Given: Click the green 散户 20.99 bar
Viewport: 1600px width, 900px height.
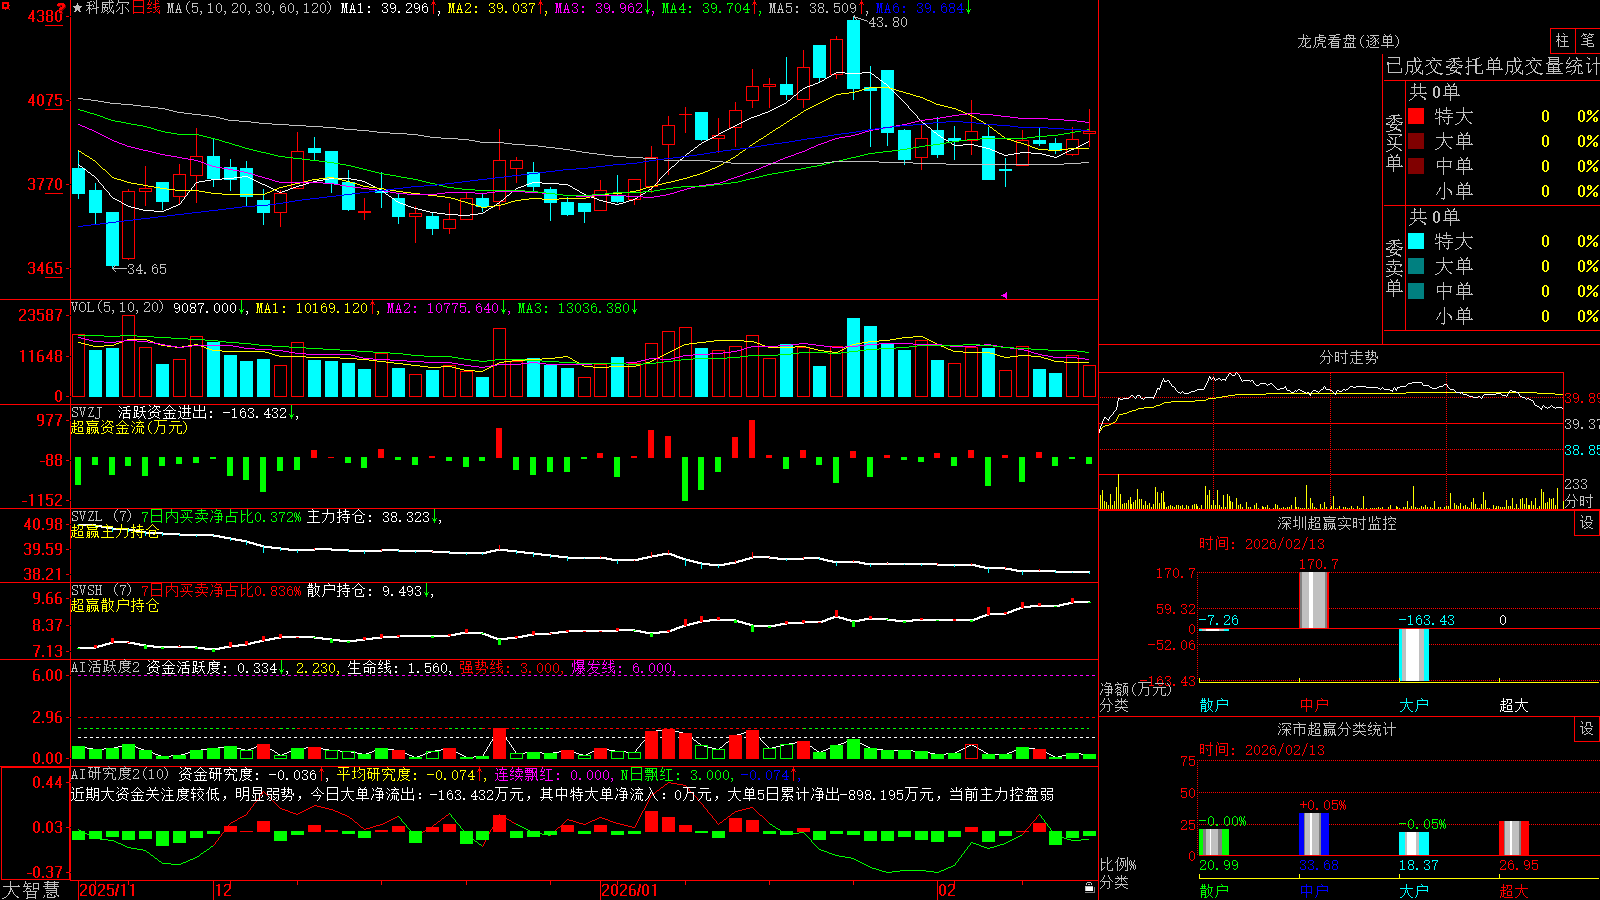Looking at the screenshot, I should (1214, 842).
